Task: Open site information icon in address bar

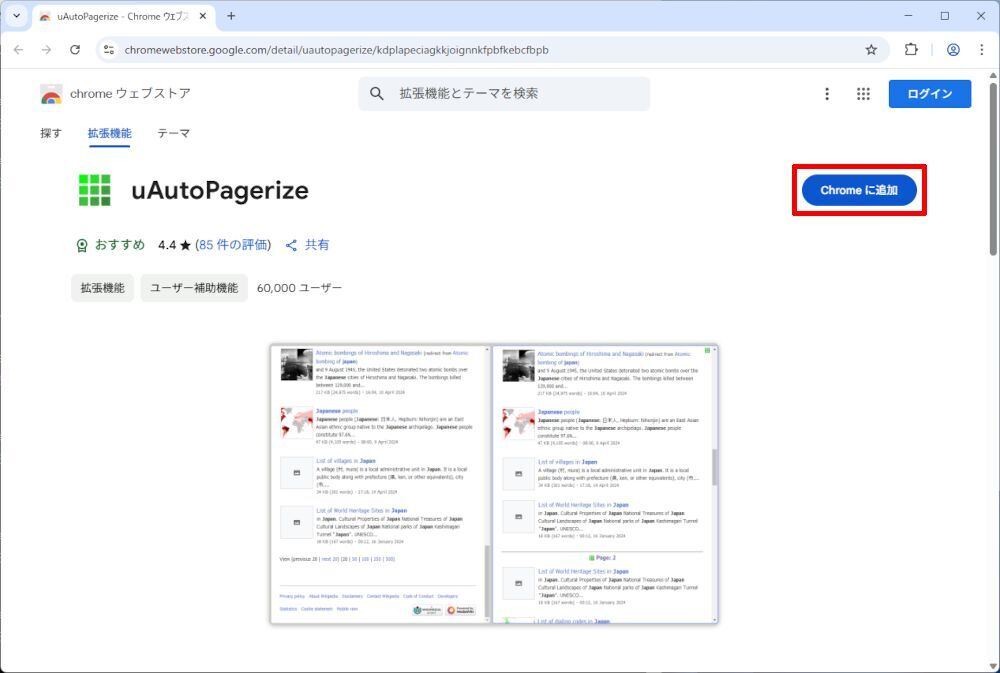Action: [x=109, y=50]
